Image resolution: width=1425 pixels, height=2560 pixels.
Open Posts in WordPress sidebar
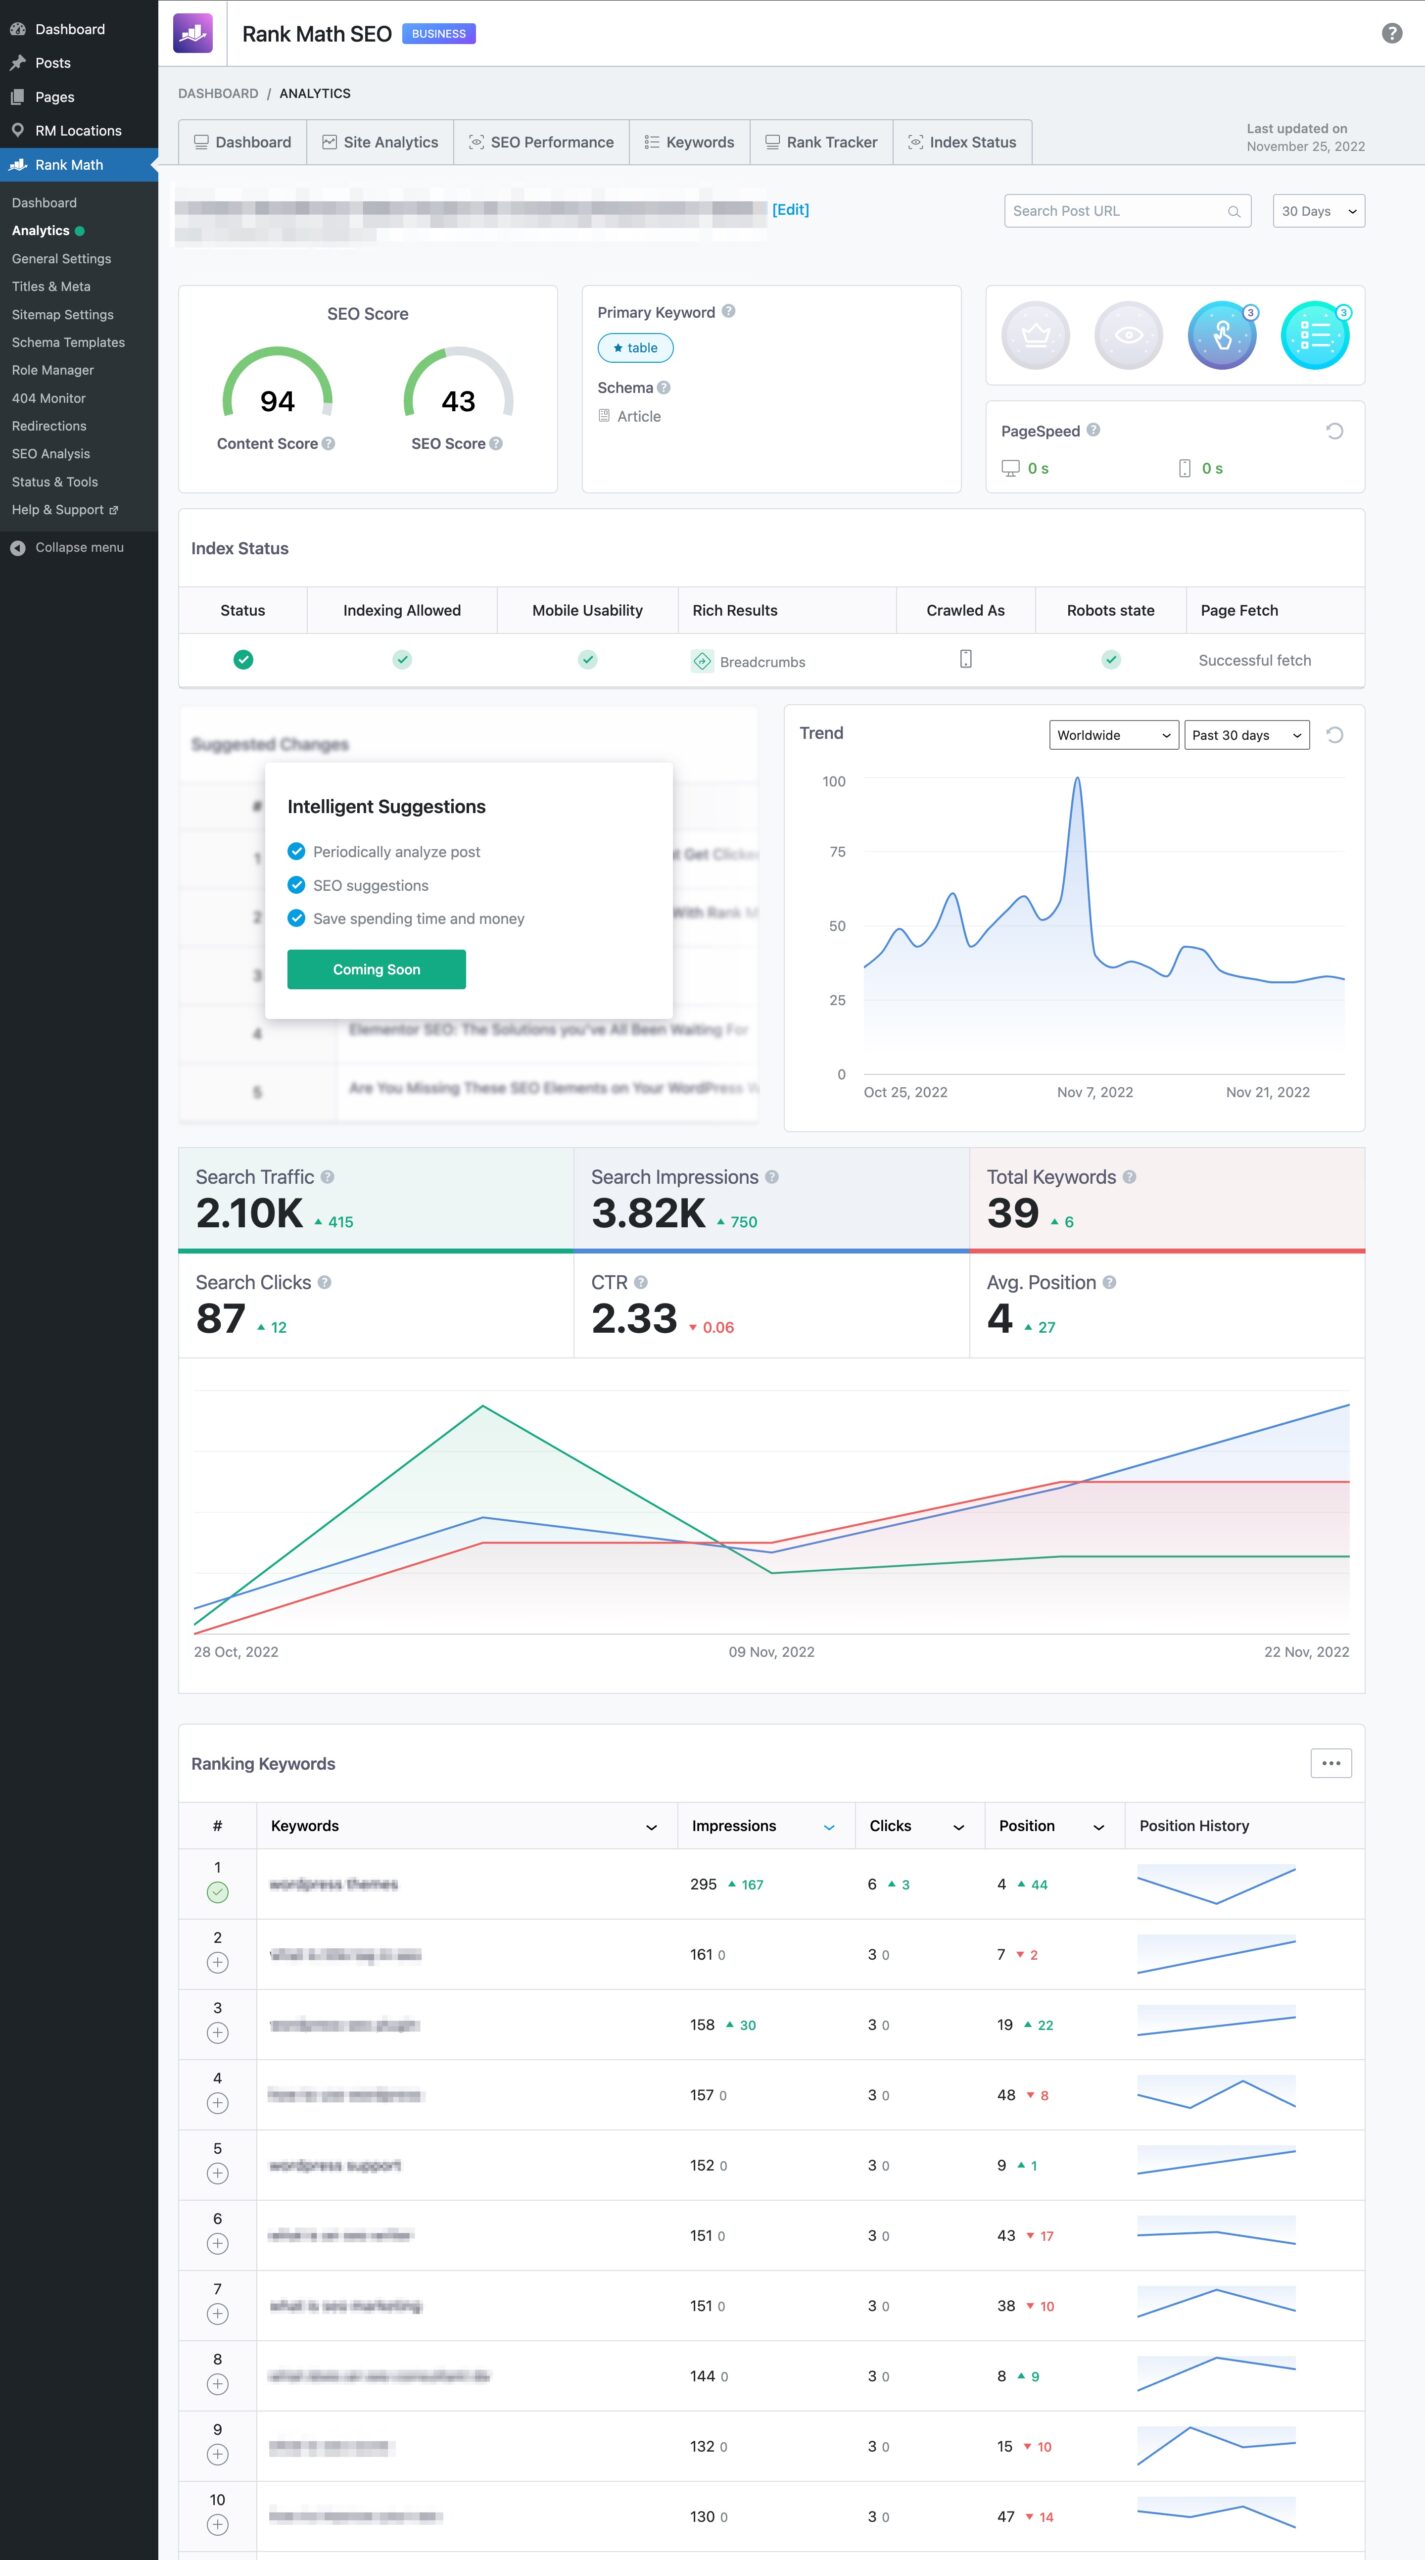pyautogui.click(x=53, y=63)
